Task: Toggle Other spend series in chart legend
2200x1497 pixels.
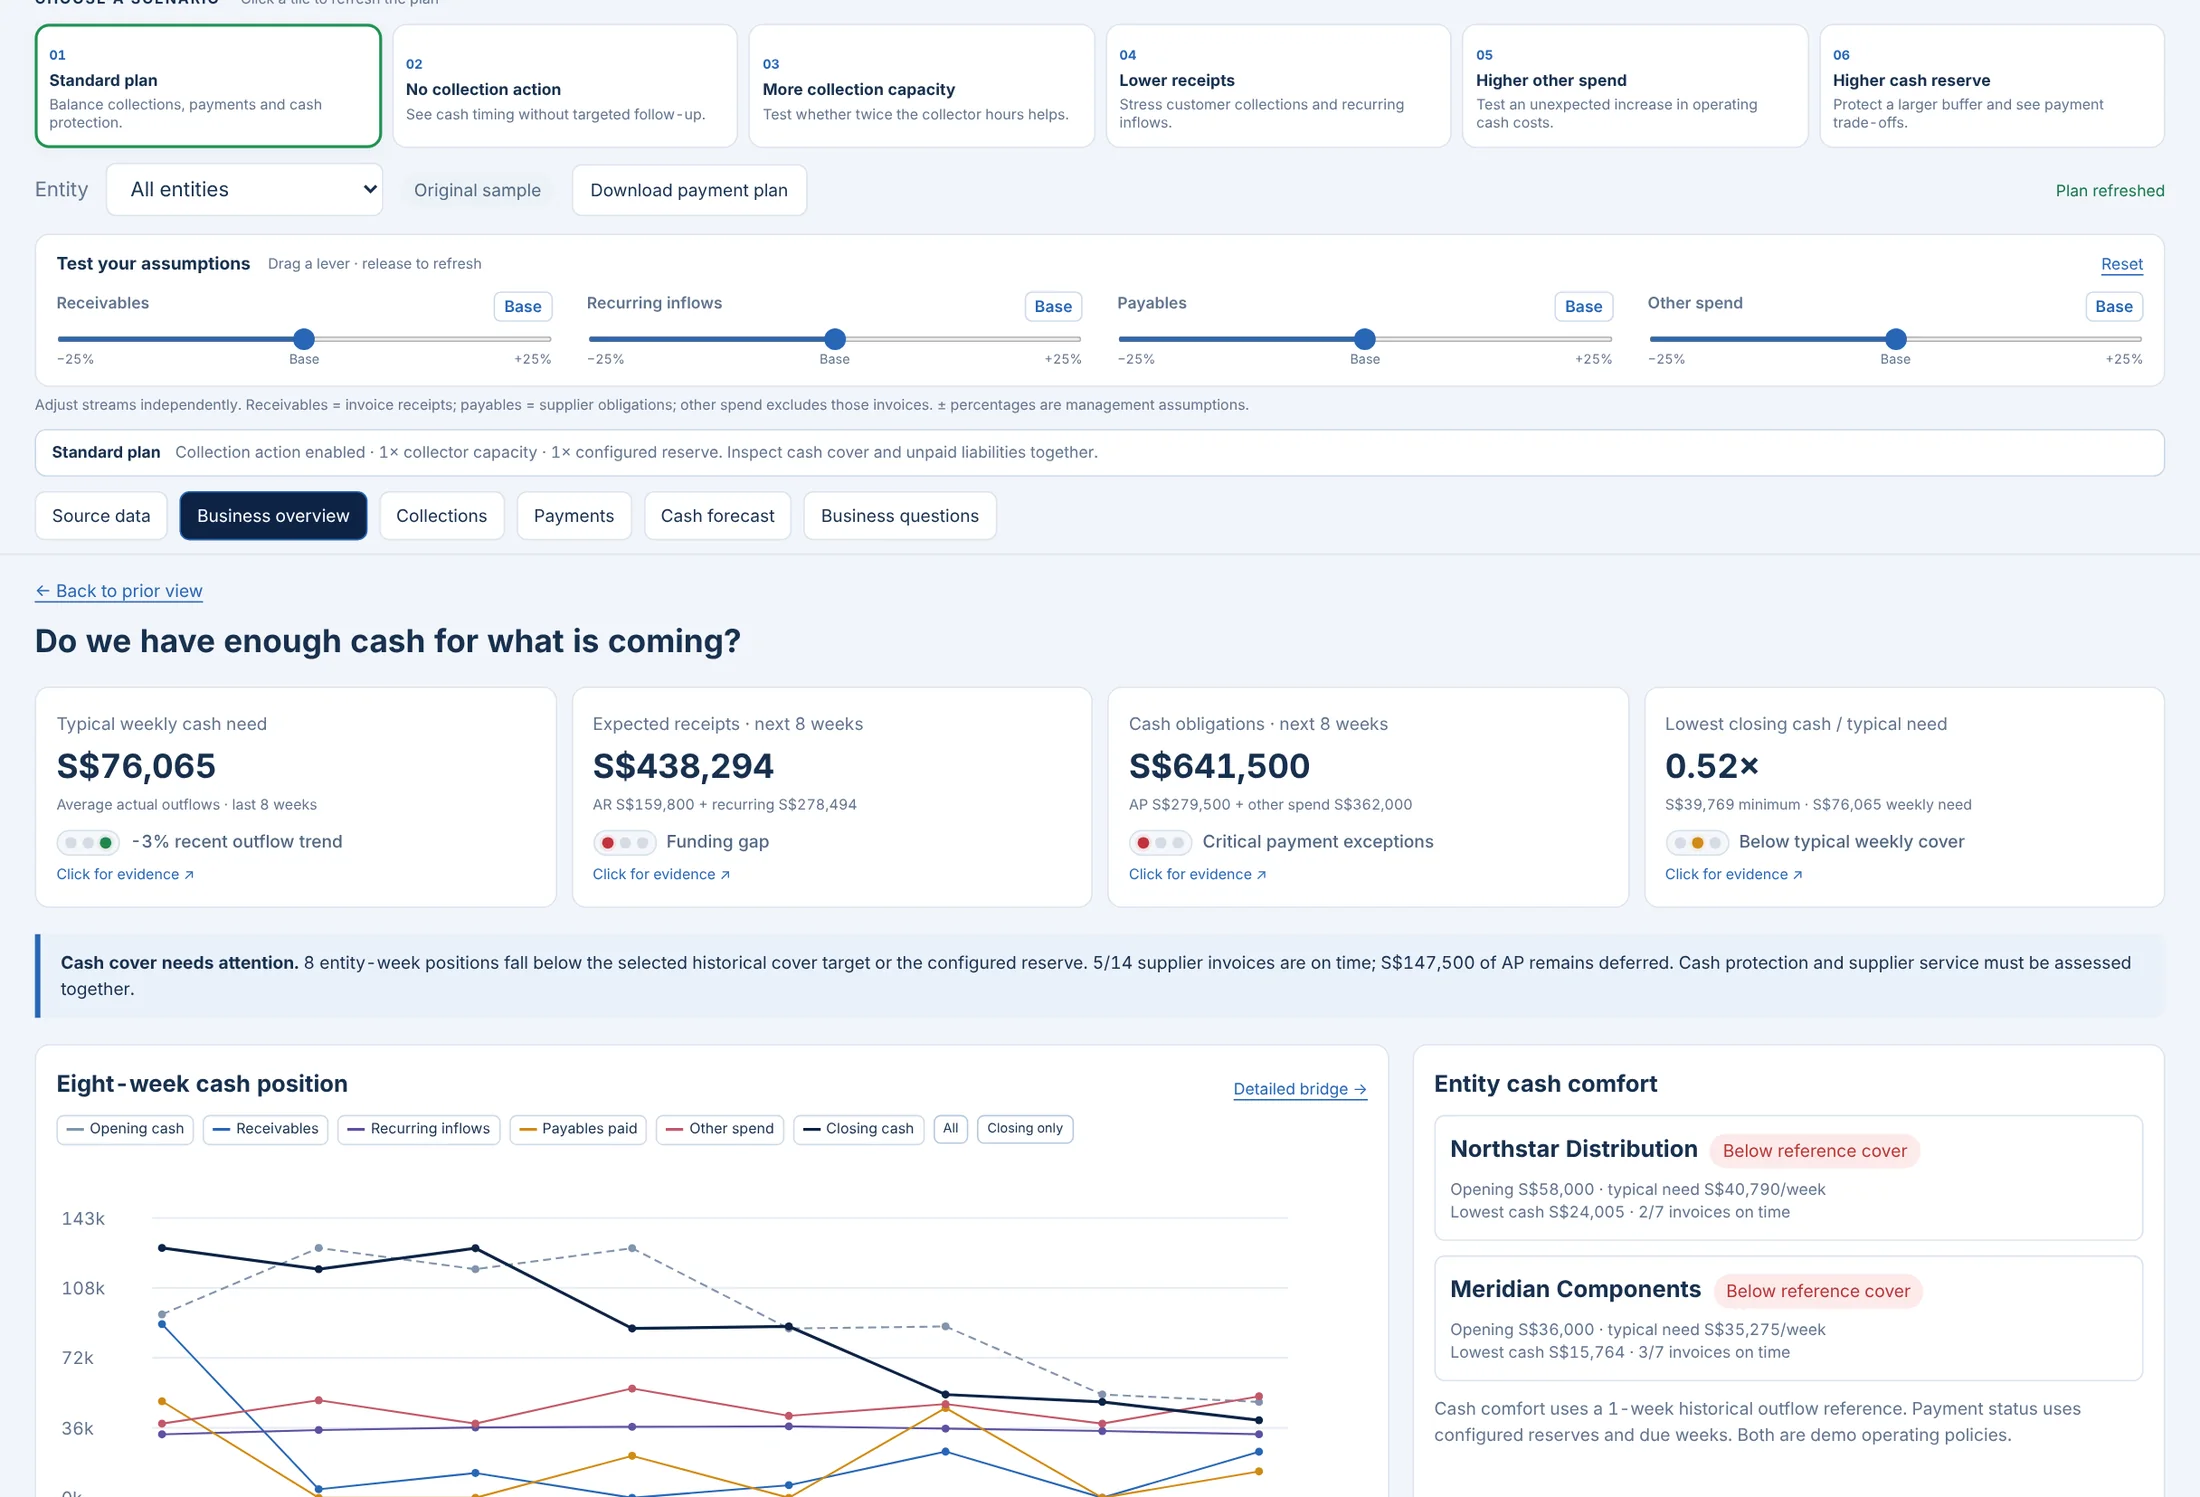Action: click(x=720, y=1129)
